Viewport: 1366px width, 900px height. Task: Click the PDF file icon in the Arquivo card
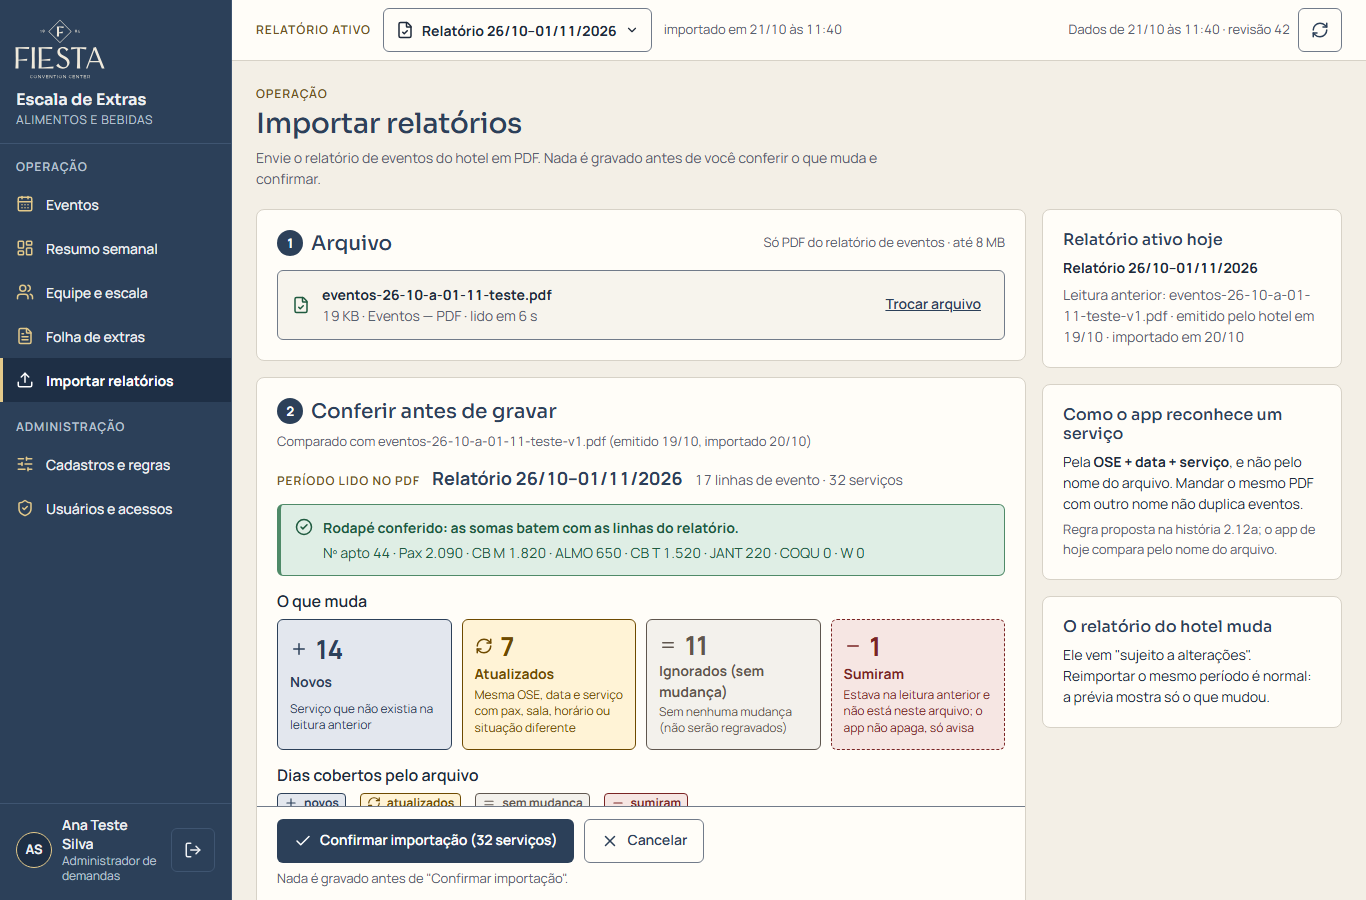click(x=301, y=305)
